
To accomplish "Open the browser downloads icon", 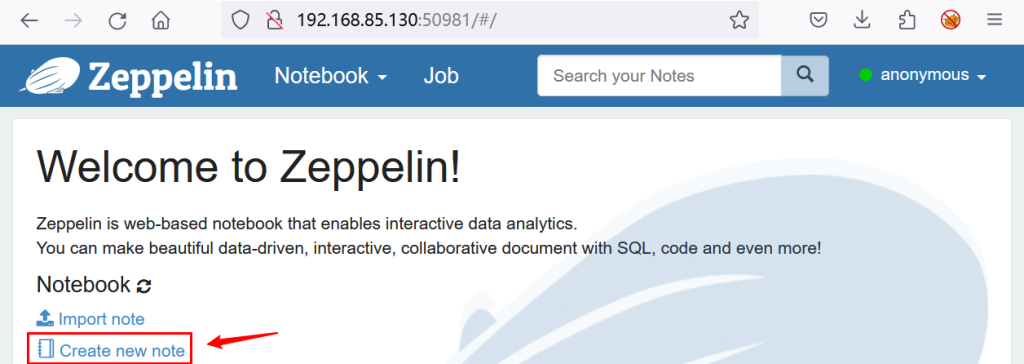I will point(863,20).
